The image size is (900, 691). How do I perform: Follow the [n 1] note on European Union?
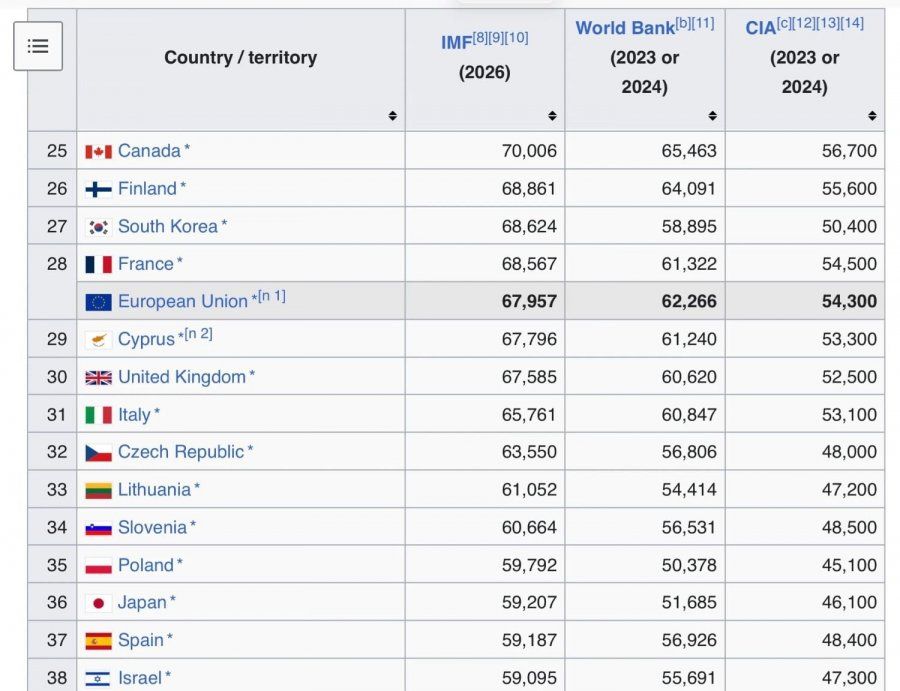[x=271, y=296]
